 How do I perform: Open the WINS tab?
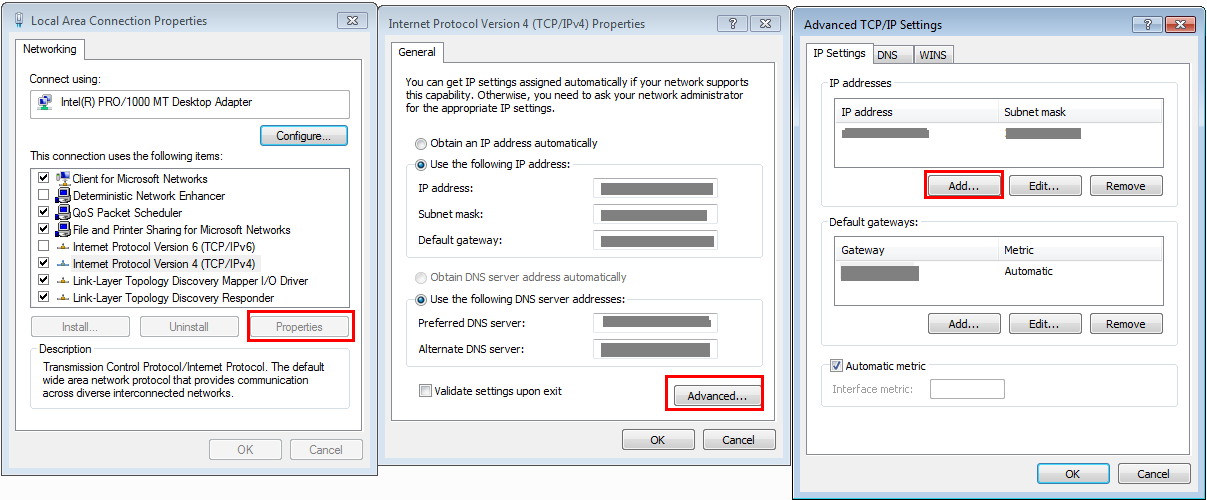[x=932, y=55]
